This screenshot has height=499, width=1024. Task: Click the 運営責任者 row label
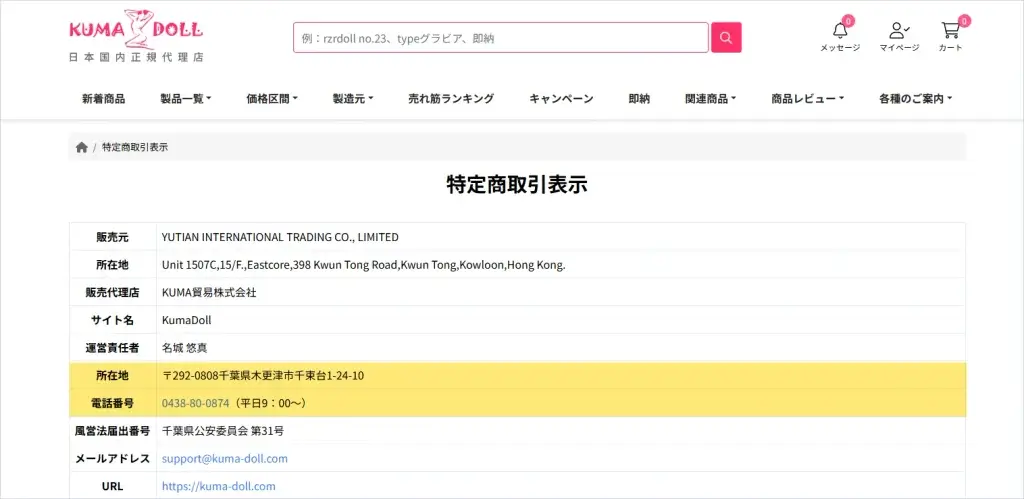[112, 347]
